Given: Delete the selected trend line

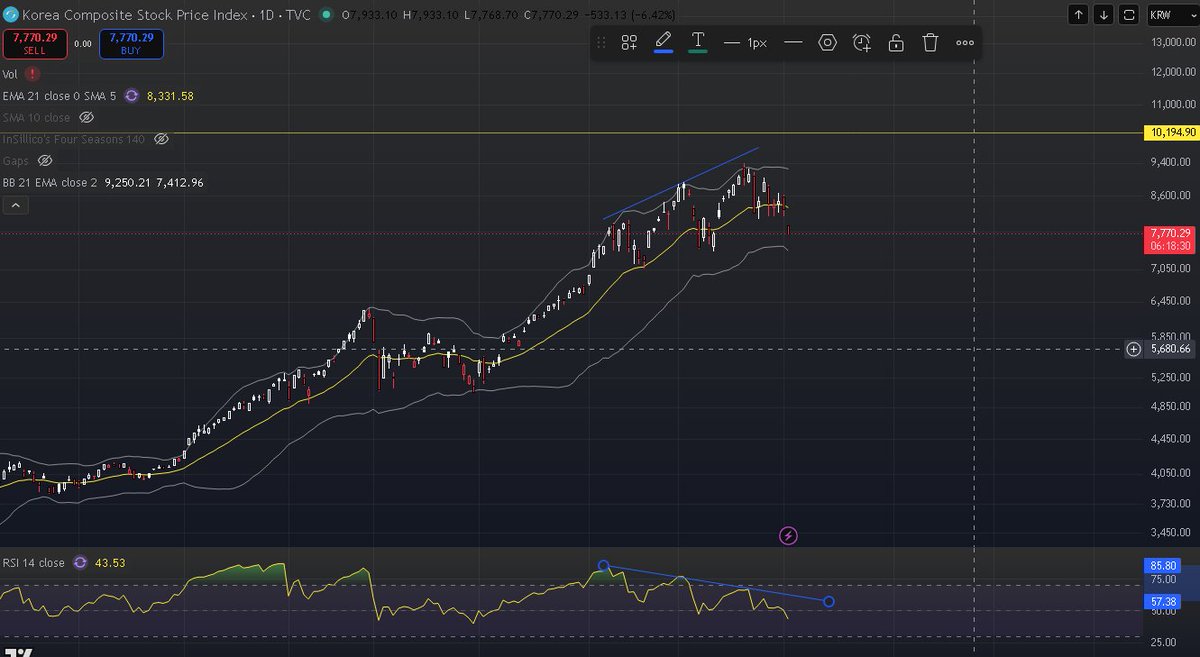Looking at the screenshot, I should pos(930,42).
